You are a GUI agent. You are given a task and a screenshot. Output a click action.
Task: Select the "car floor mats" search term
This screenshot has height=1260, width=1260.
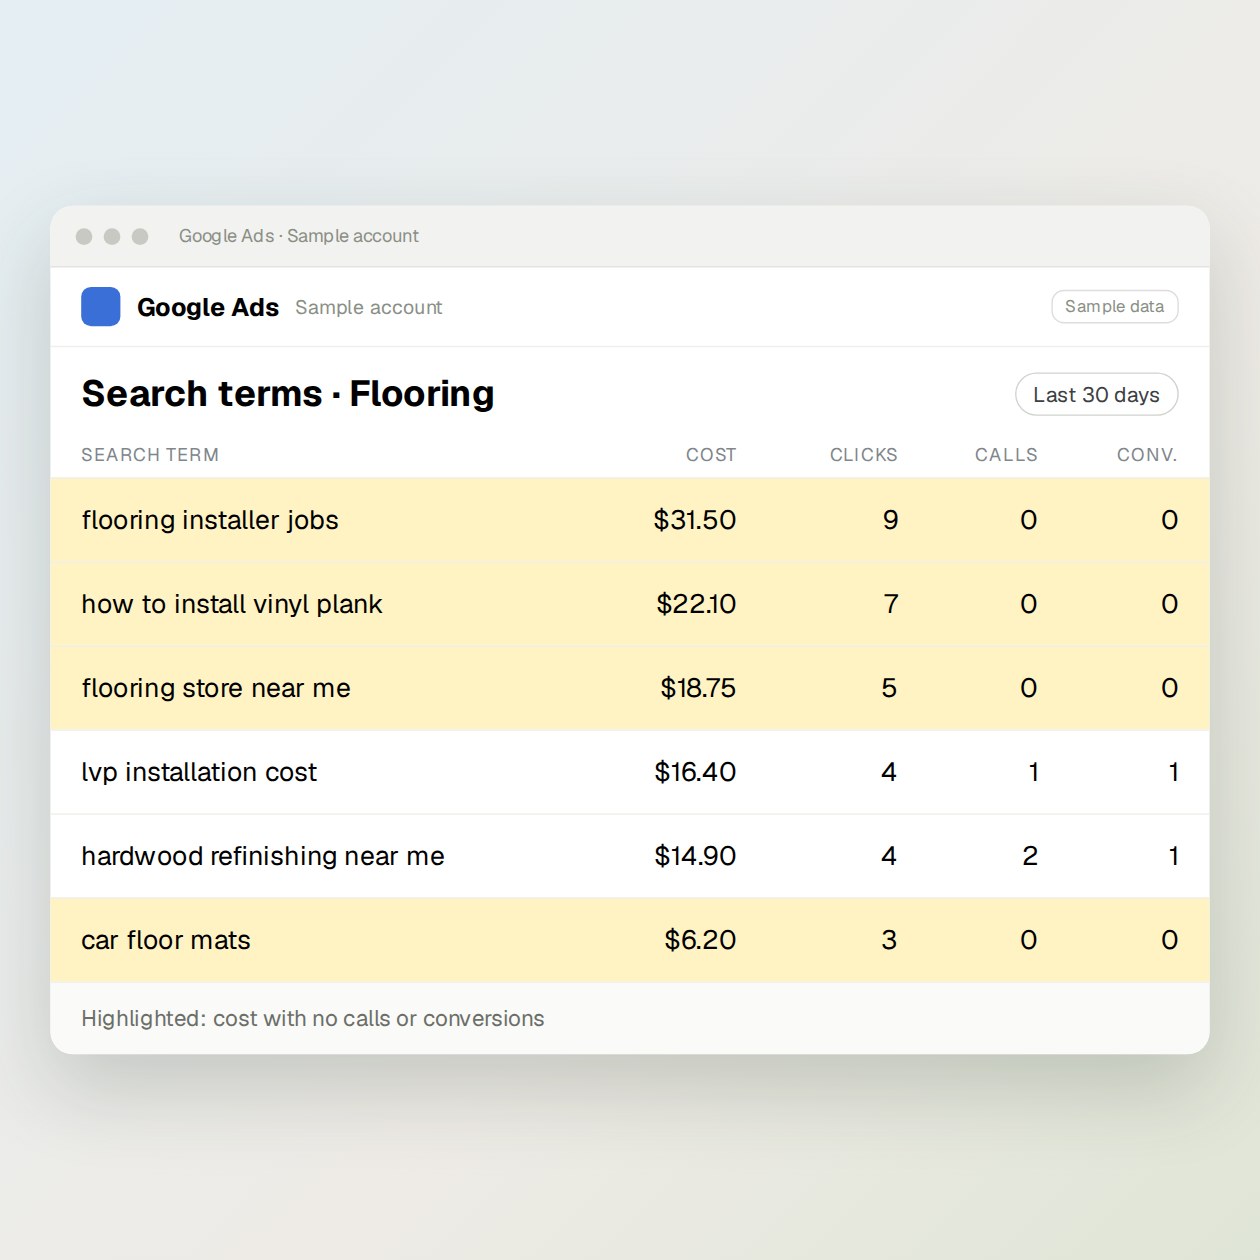(166, 940)
